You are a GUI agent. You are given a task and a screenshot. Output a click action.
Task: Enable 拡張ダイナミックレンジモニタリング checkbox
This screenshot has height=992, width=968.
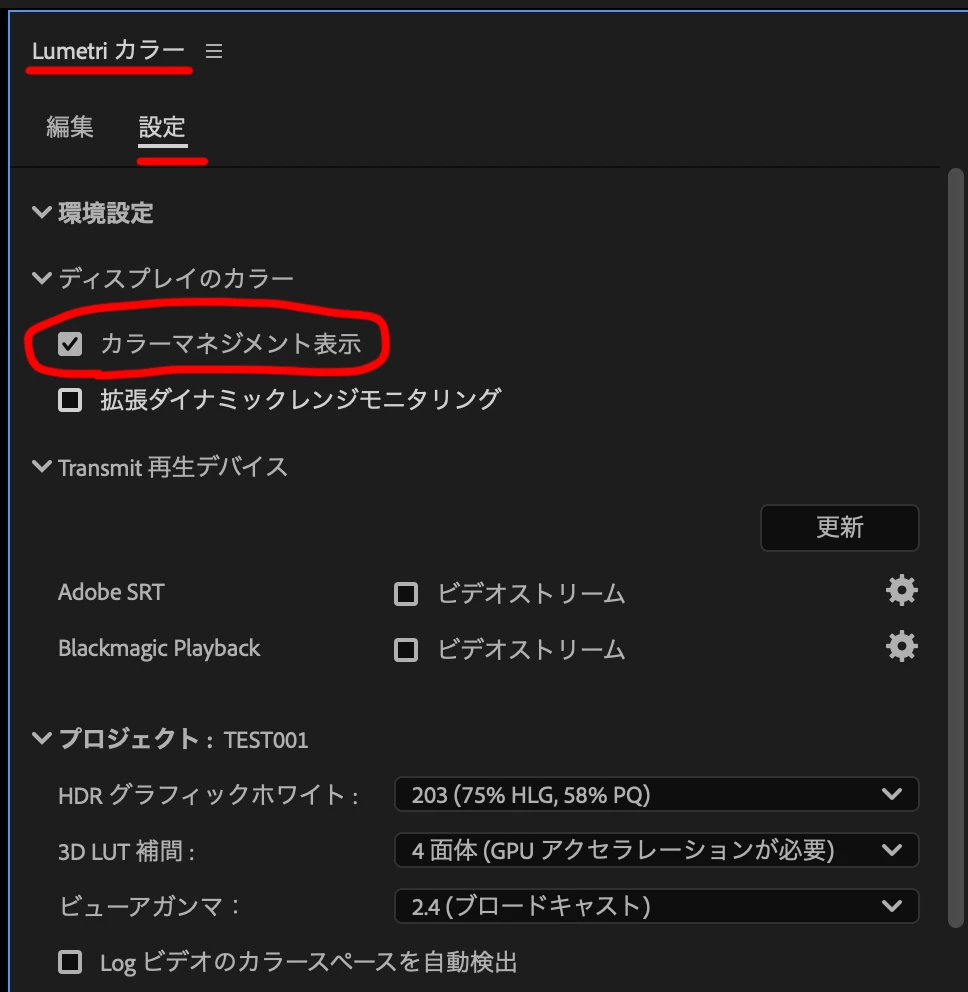pyautogui.click(x=70, y=400)
